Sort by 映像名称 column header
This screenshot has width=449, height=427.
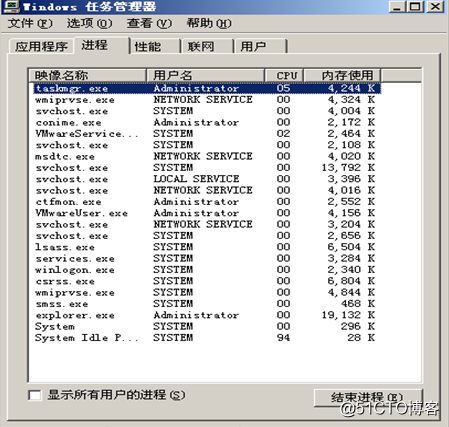coord(87,75)
